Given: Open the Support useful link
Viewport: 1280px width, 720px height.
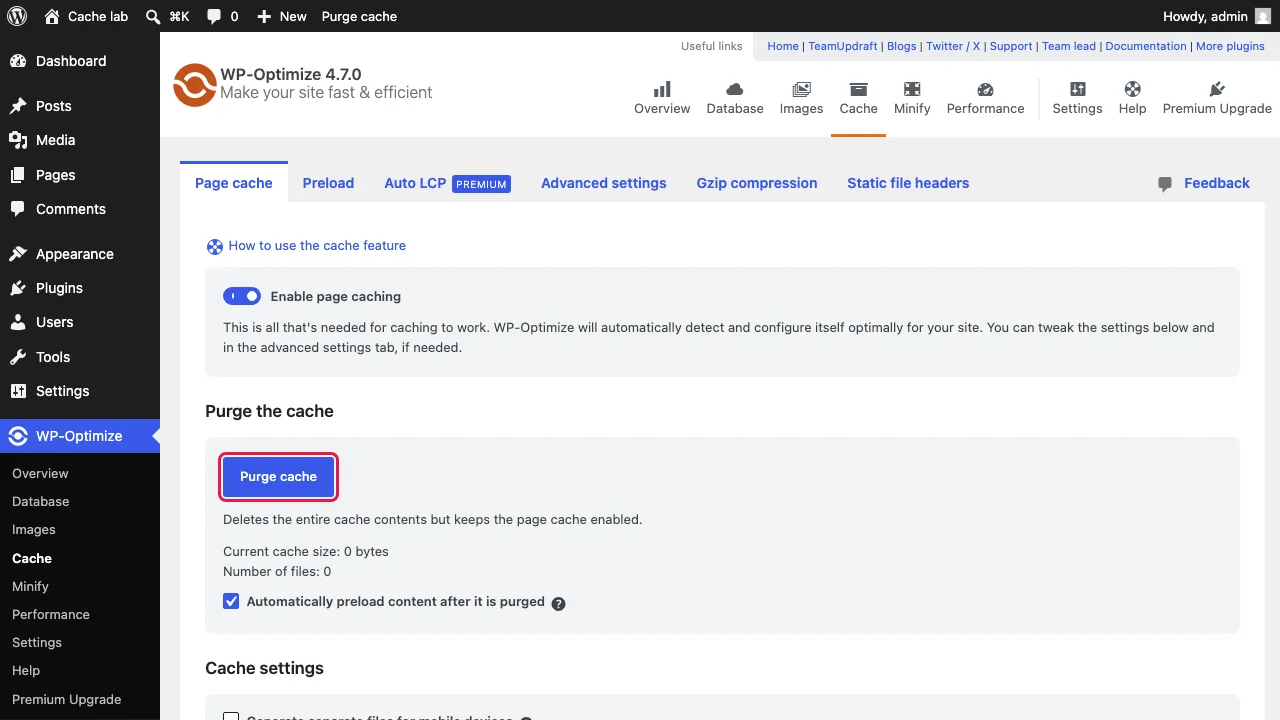Looking at the screenshot, I should pos(1011,46).
